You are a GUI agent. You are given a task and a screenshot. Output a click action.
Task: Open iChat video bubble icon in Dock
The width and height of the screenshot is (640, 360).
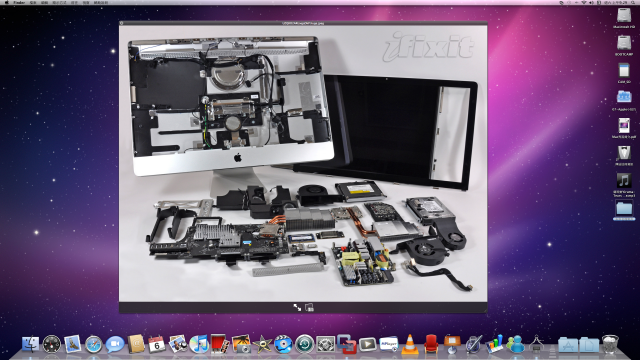pos(115,344)
